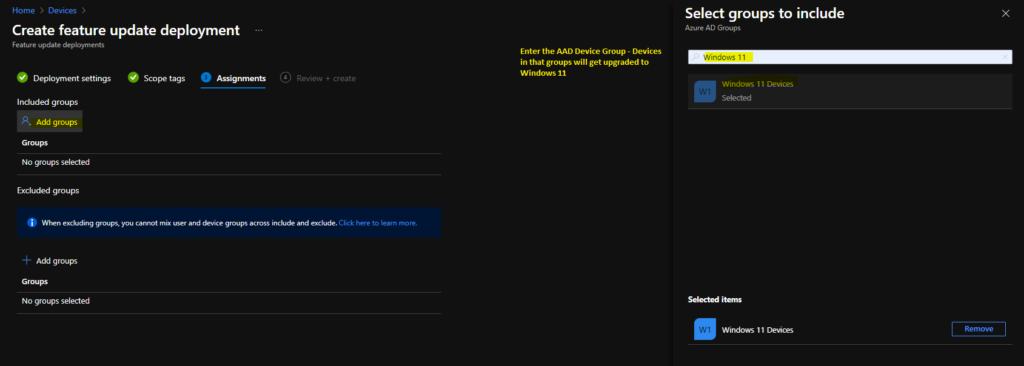The image size is (1024, 366).
Task: Click the Assignments step number icon
Action: [206, 78]
